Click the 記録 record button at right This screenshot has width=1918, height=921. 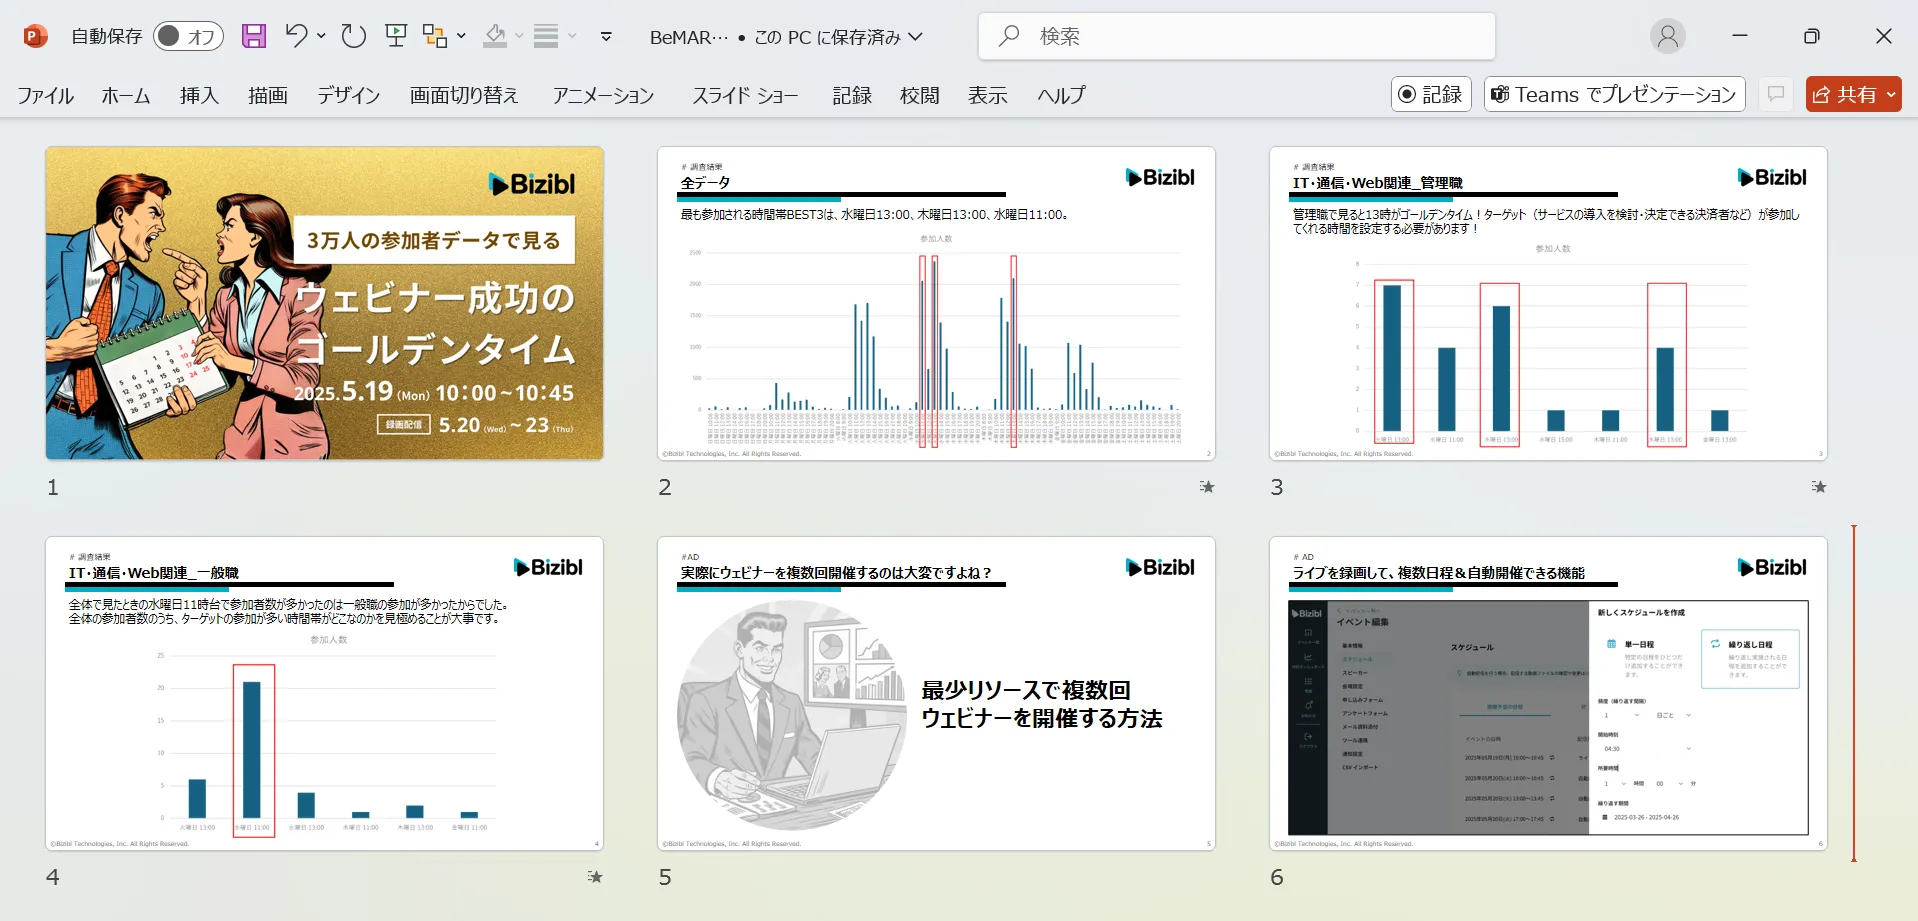pos(1431,94)
